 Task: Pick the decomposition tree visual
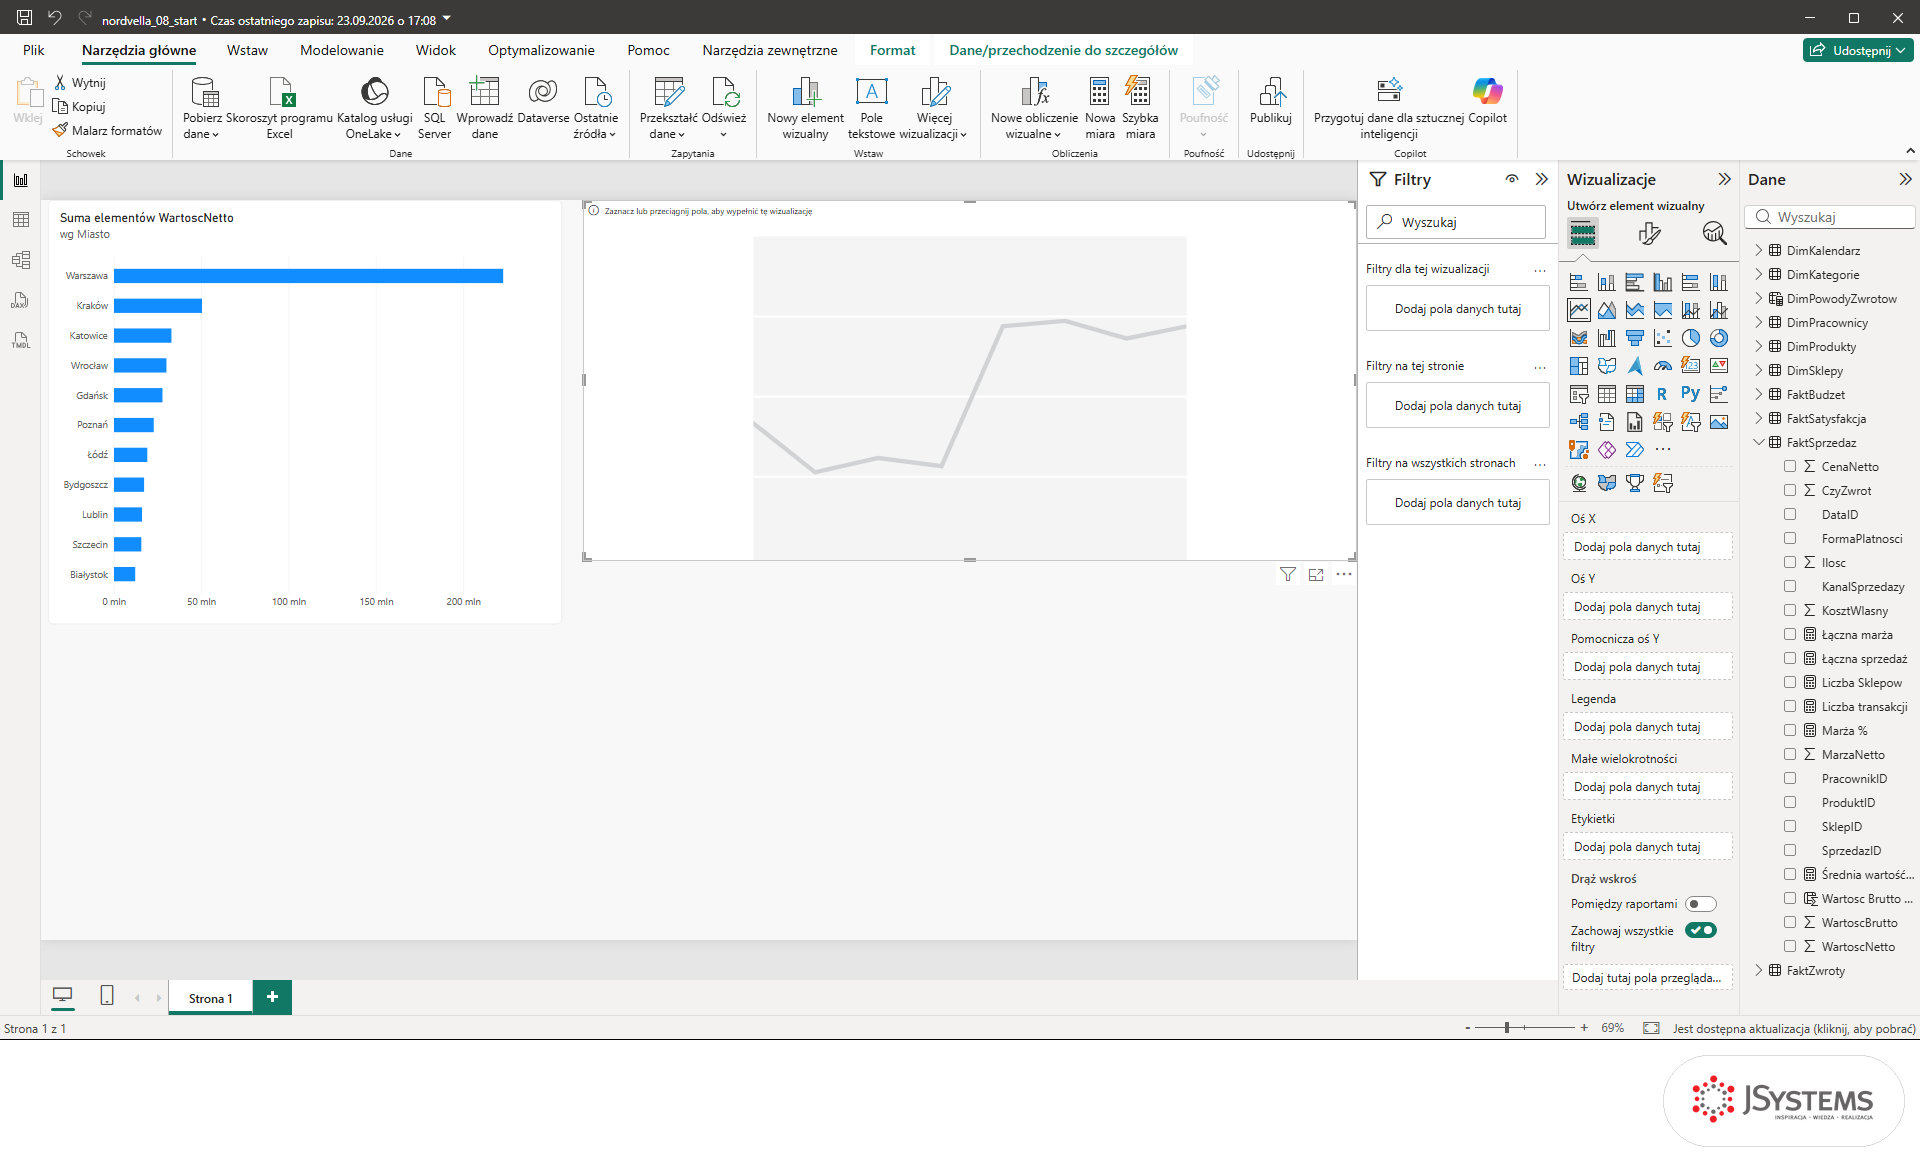pyautogui.click(x=1578, y=422)
